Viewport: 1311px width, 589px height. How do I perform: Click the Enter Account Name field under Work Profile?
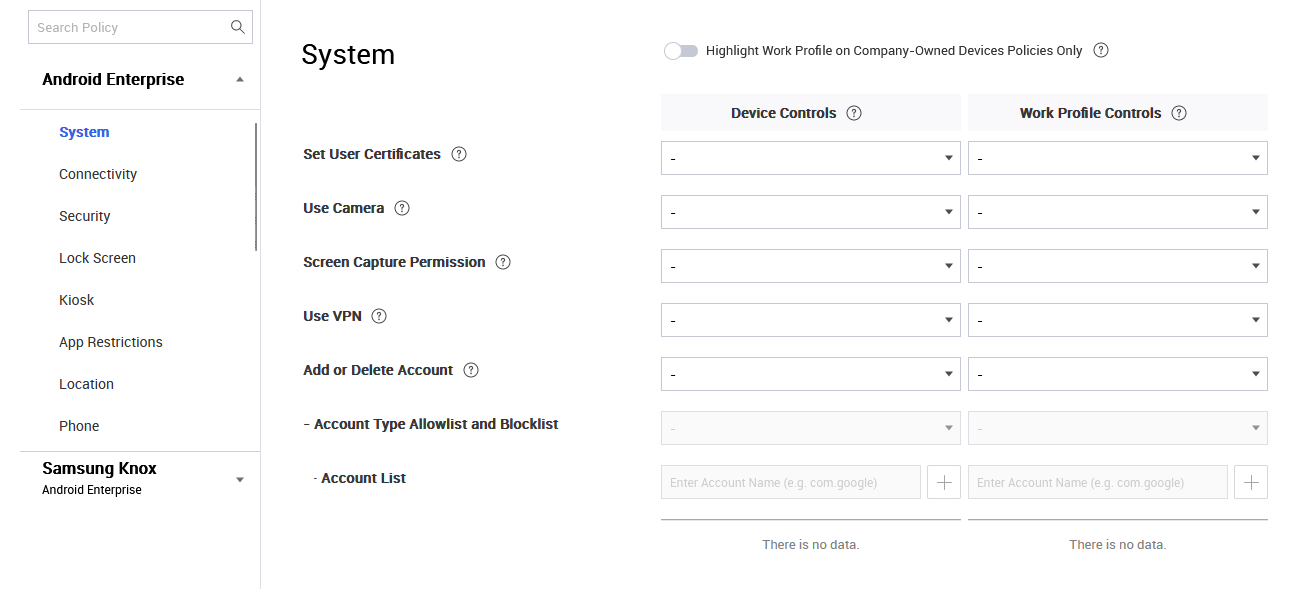pos(1097,481)
